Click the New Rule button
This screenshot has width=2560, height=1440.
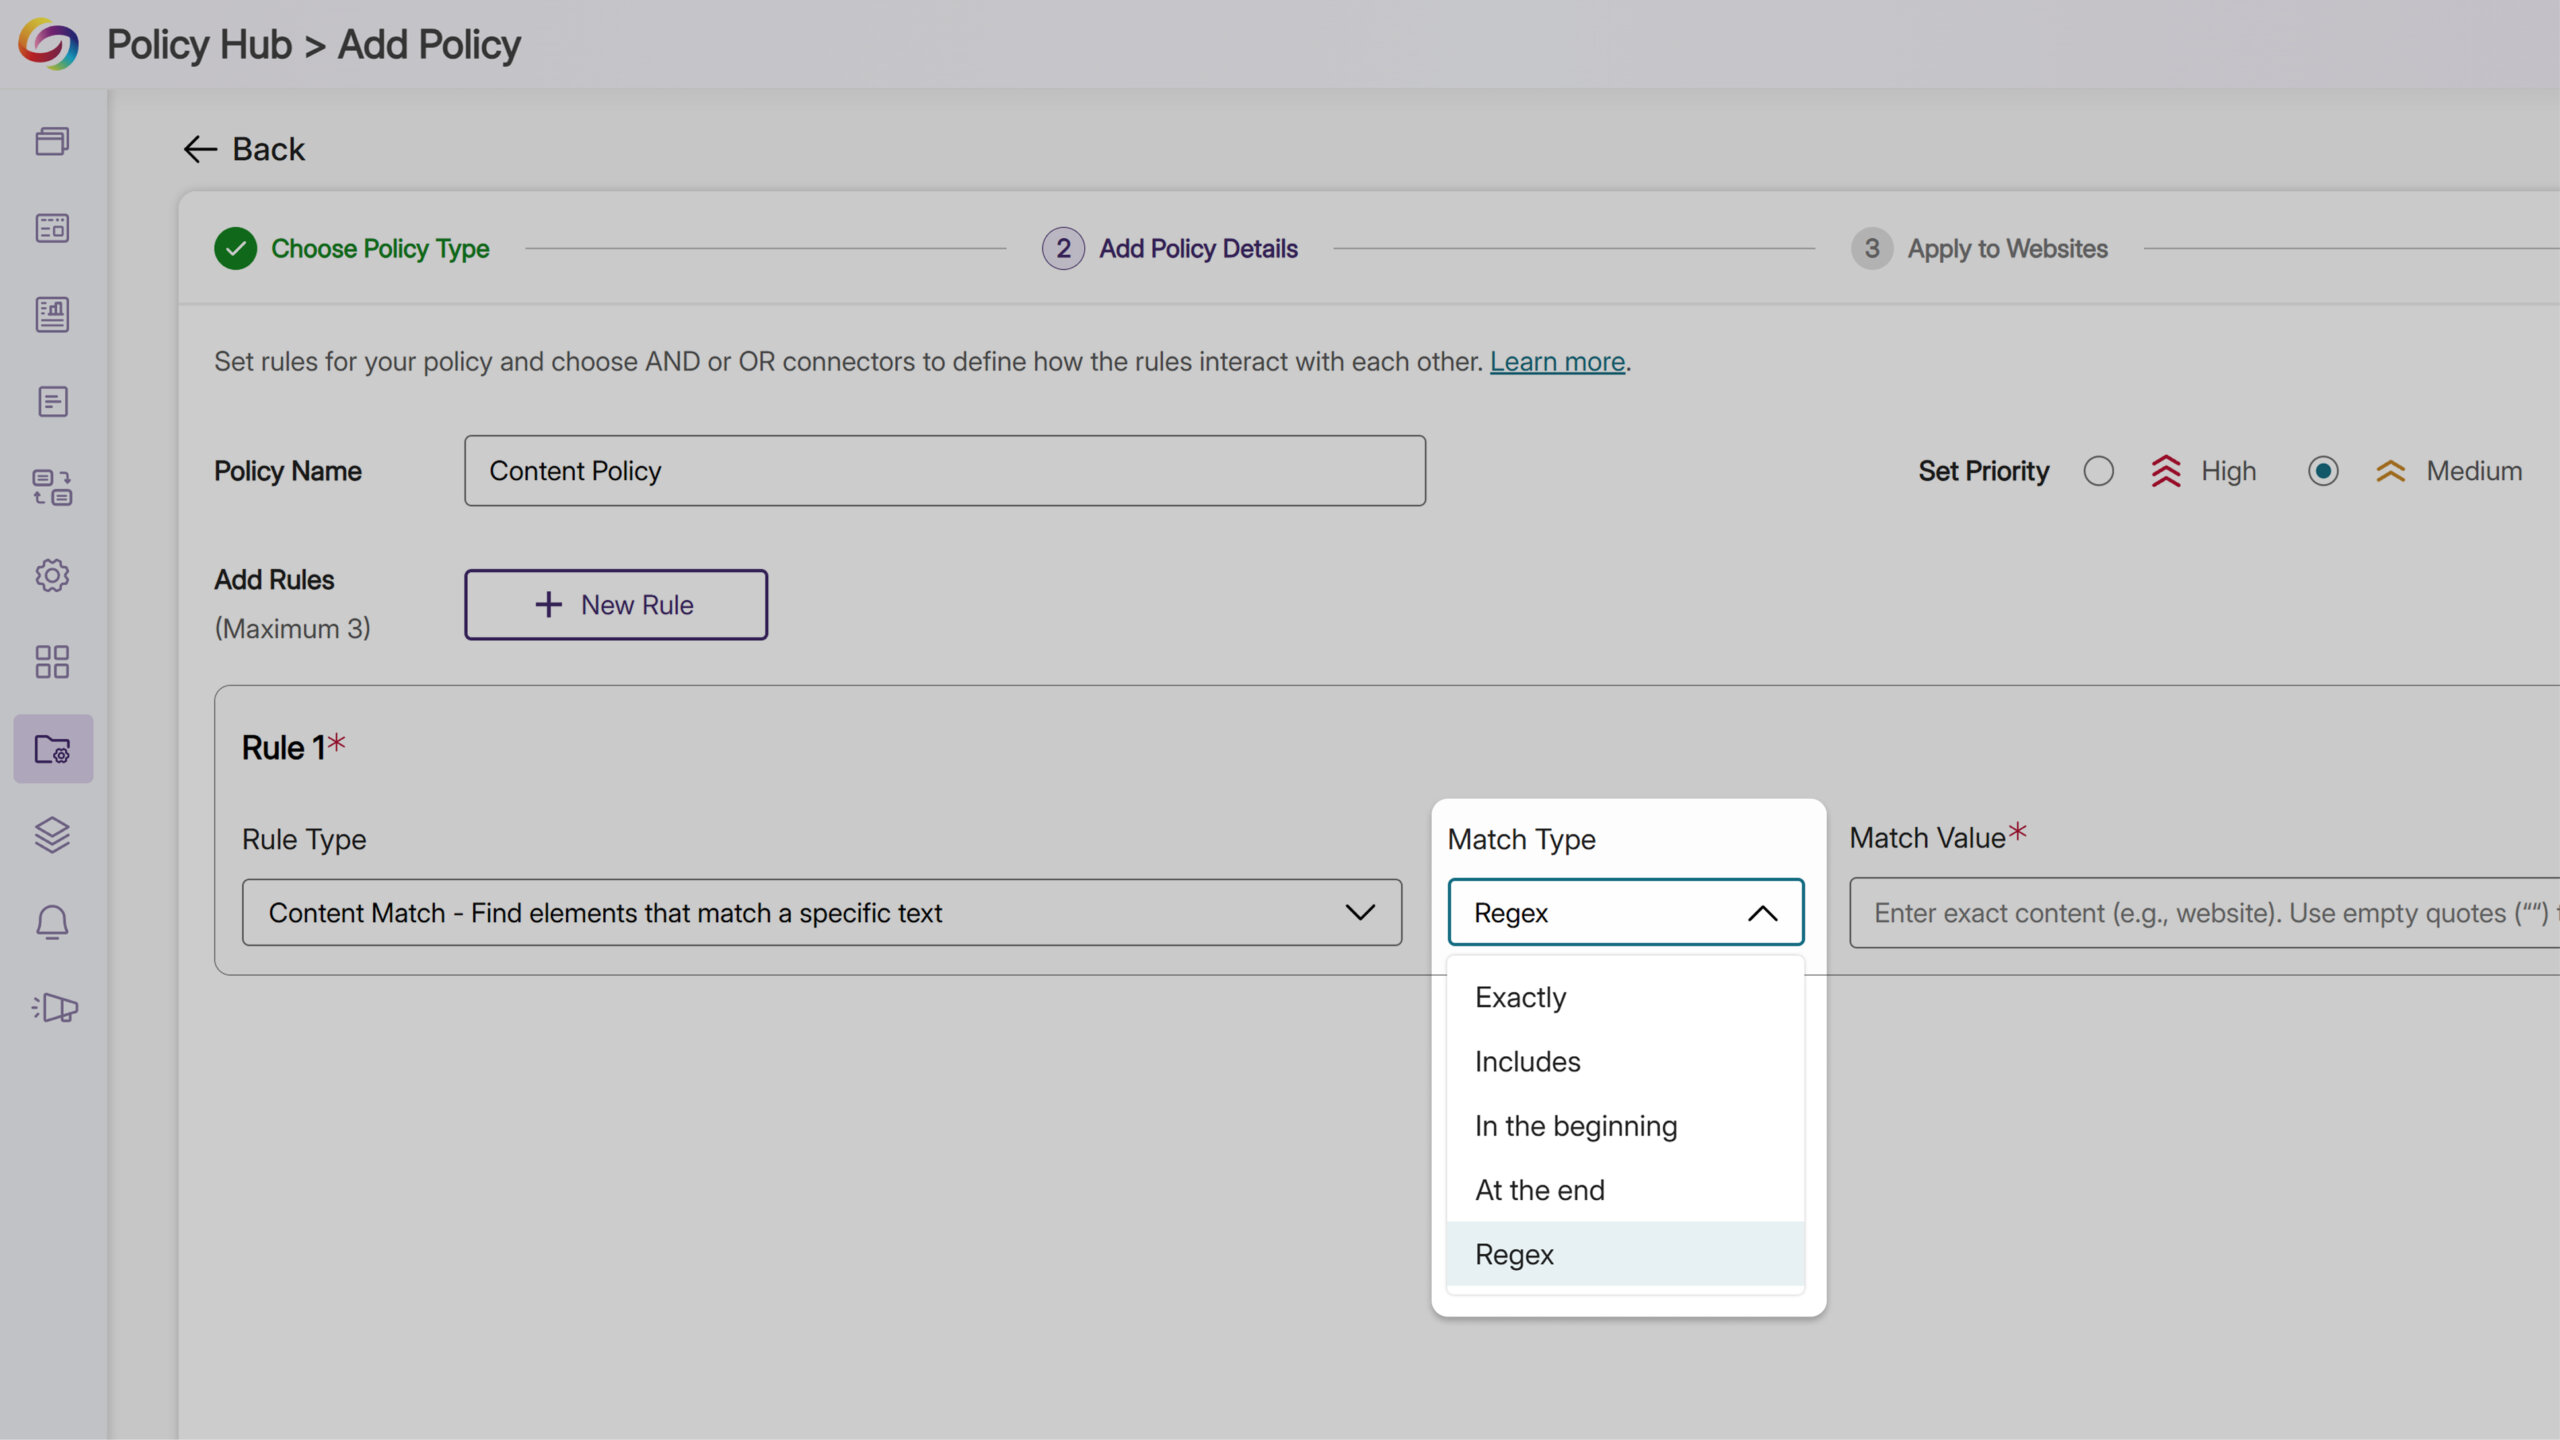[x=615, y=605]
